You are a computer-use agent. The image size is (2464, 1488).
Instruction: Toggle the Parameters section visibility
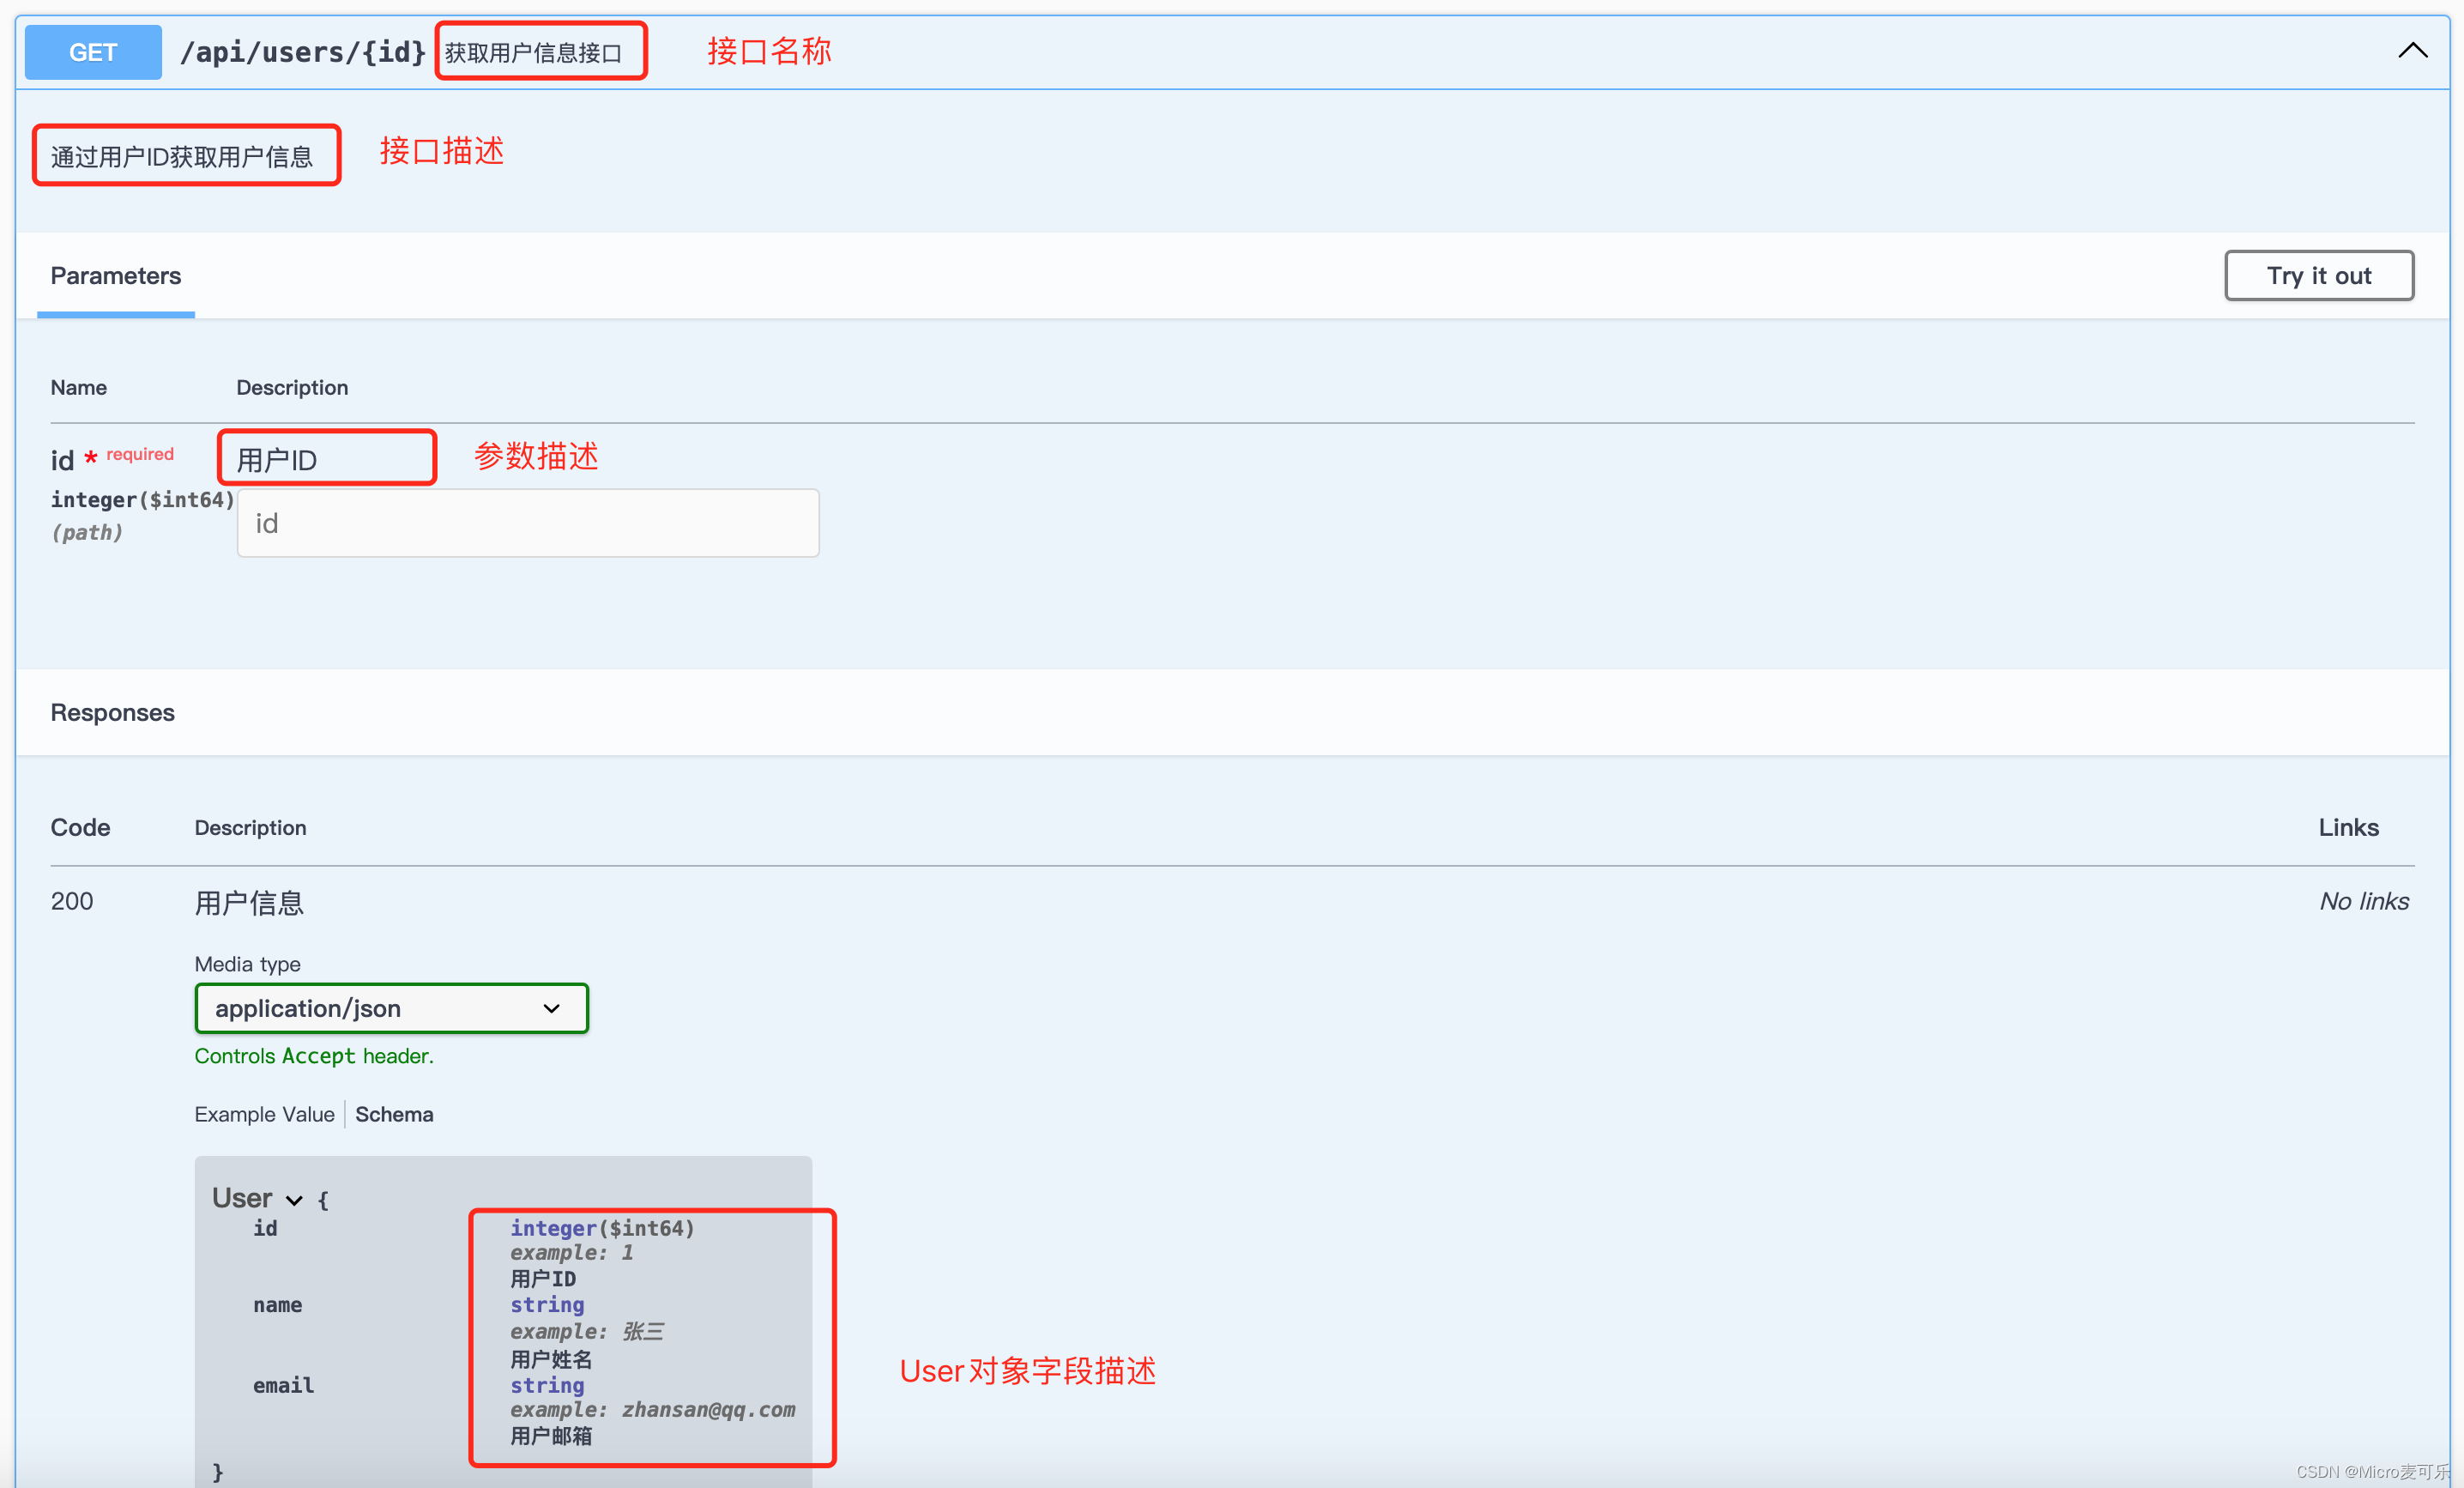click(x=112, y=275)
